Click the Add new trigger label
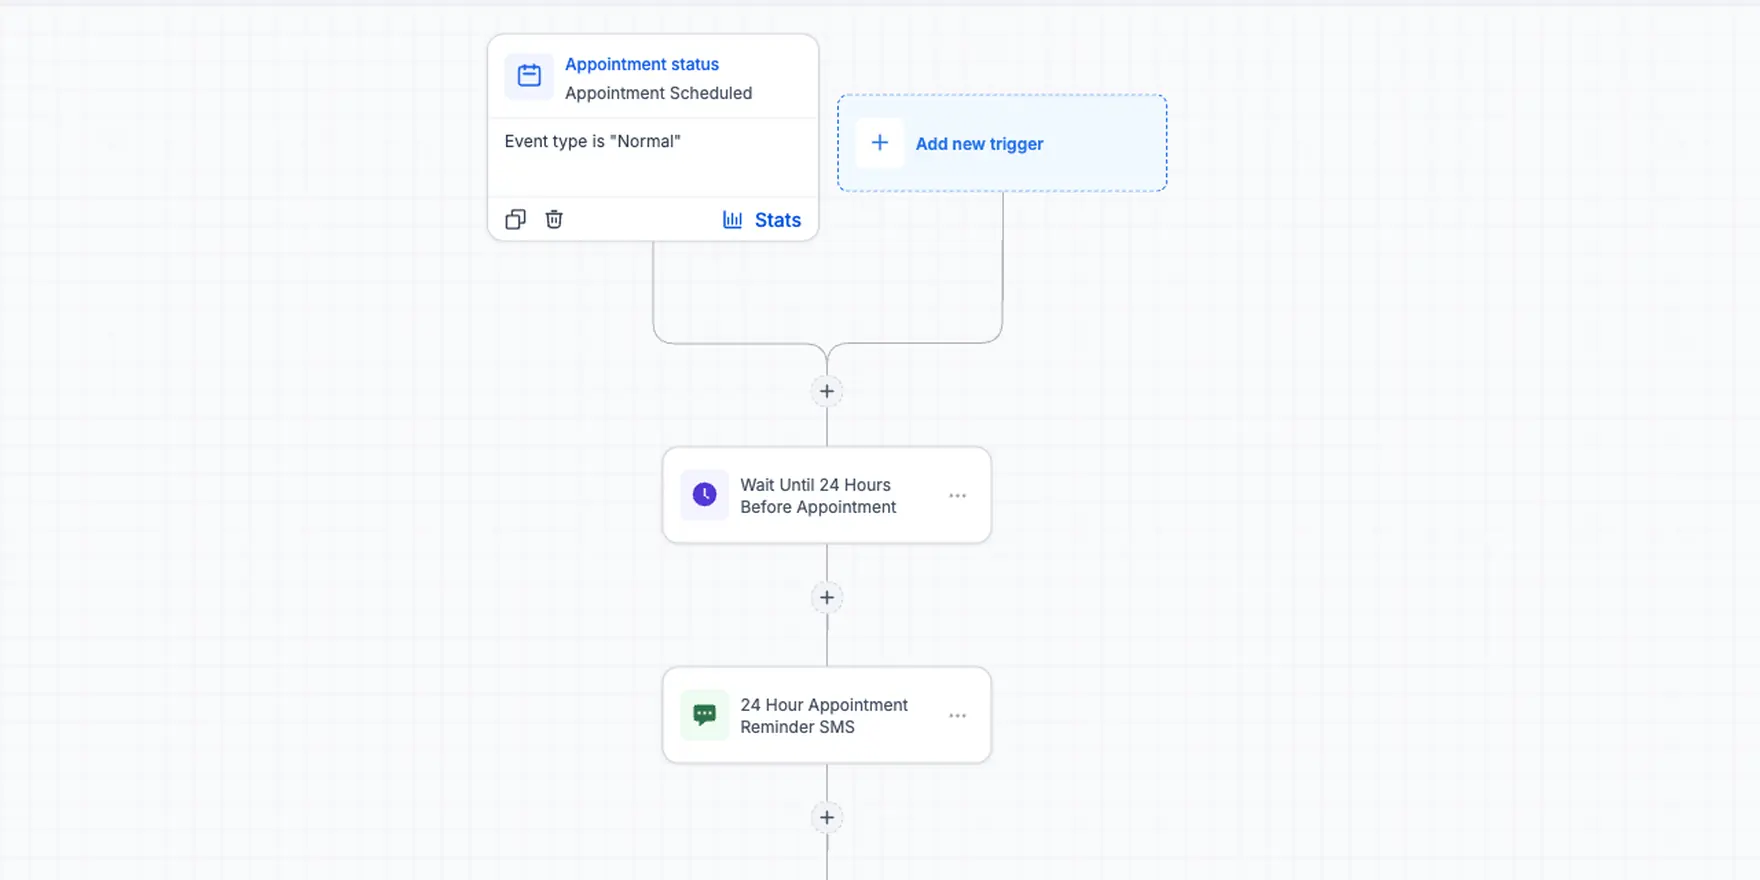 (x=979, y=144)
